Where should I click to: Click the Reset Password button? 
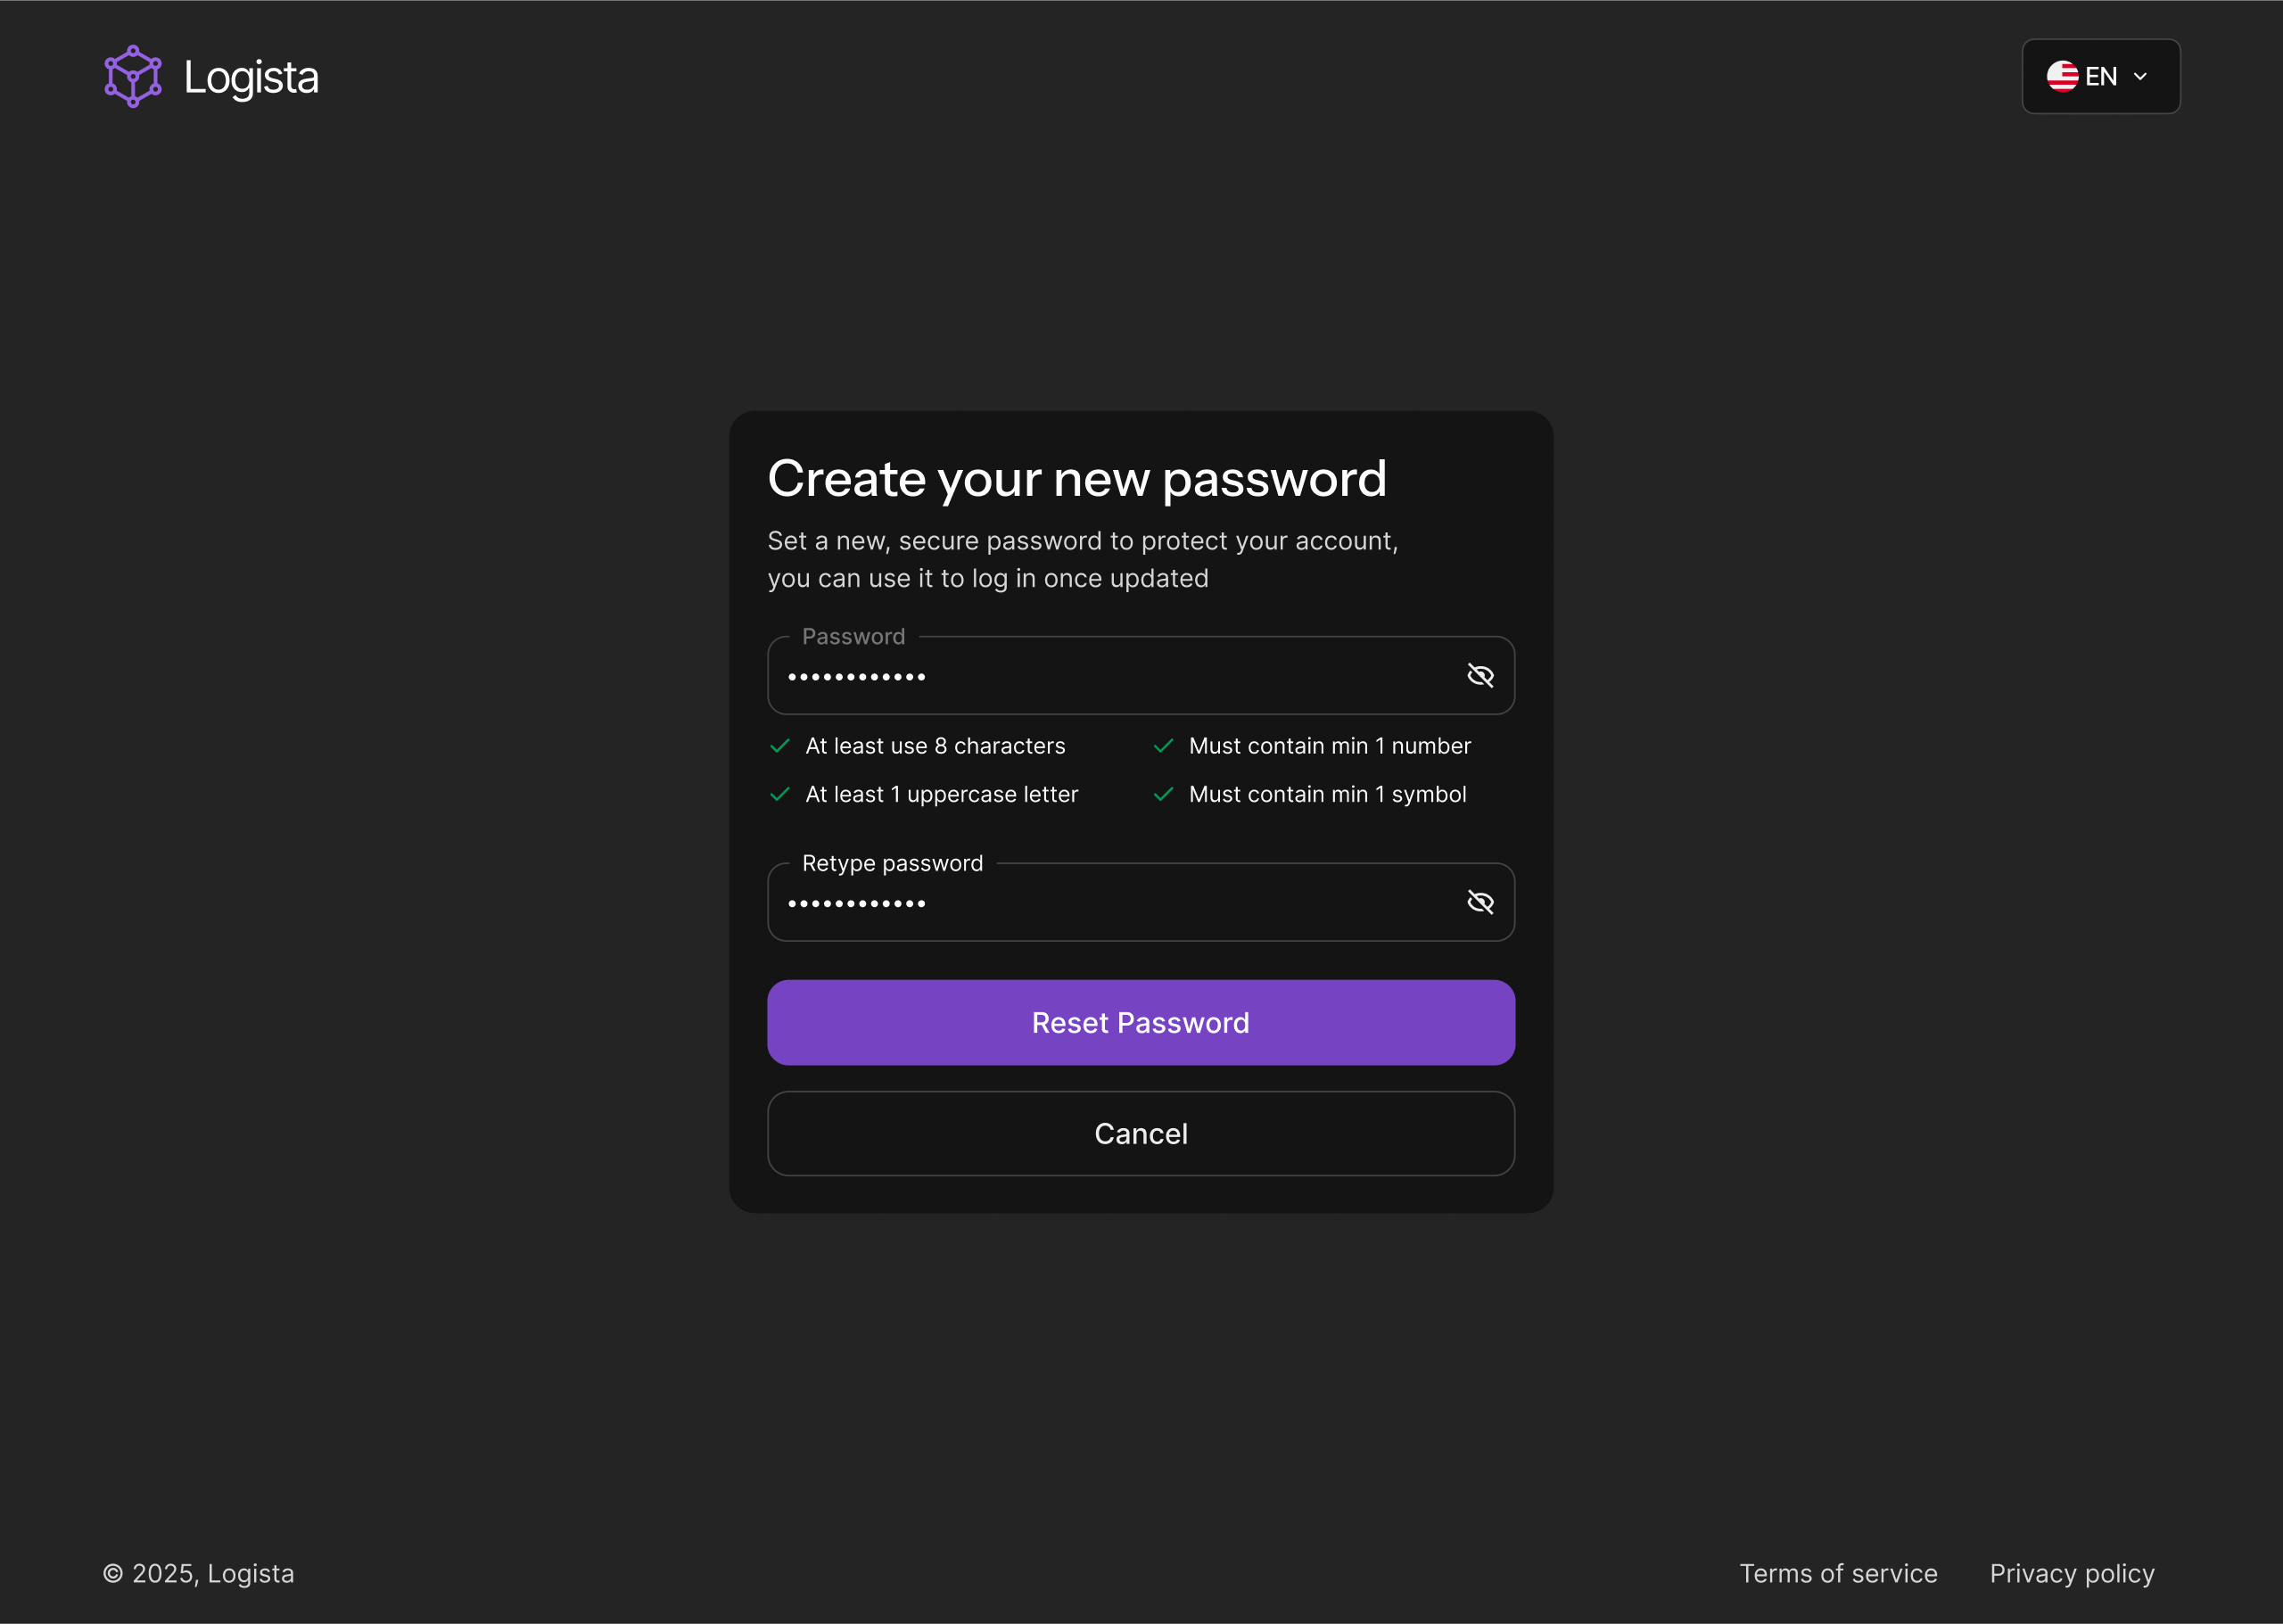coord(1141,1022)
